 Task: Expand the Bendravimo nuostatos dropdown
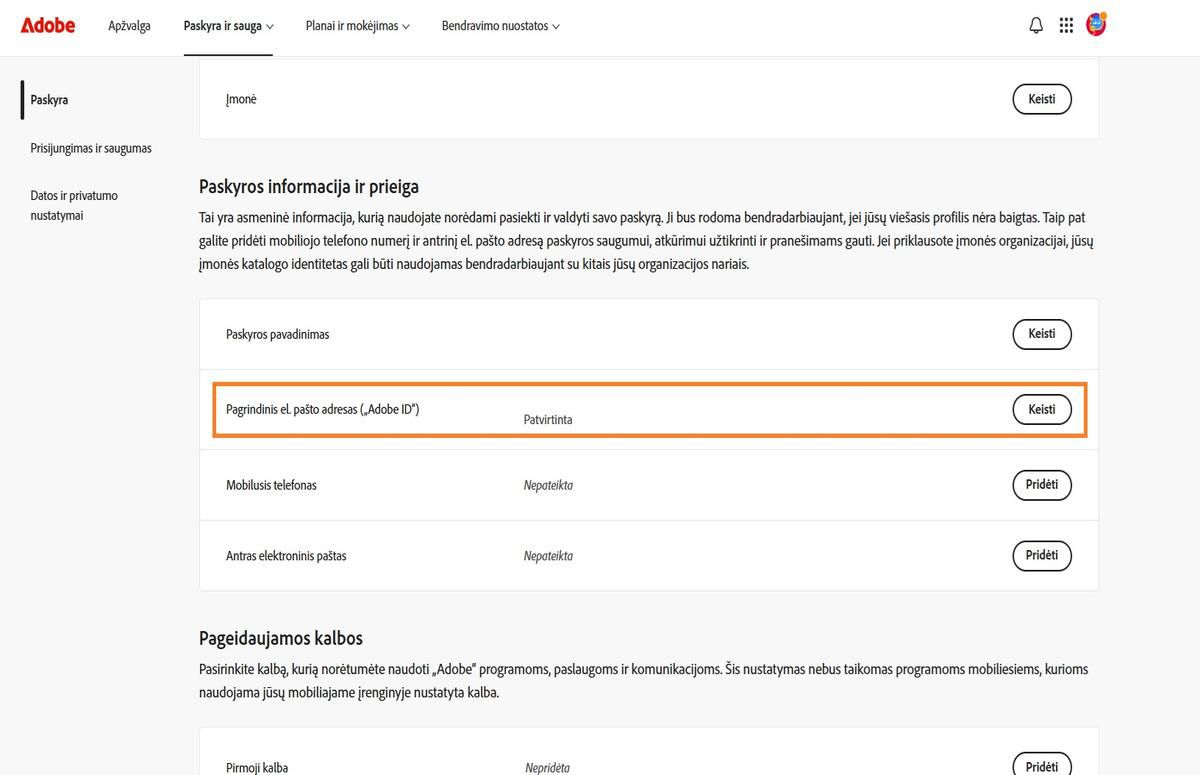click(500, 26)
